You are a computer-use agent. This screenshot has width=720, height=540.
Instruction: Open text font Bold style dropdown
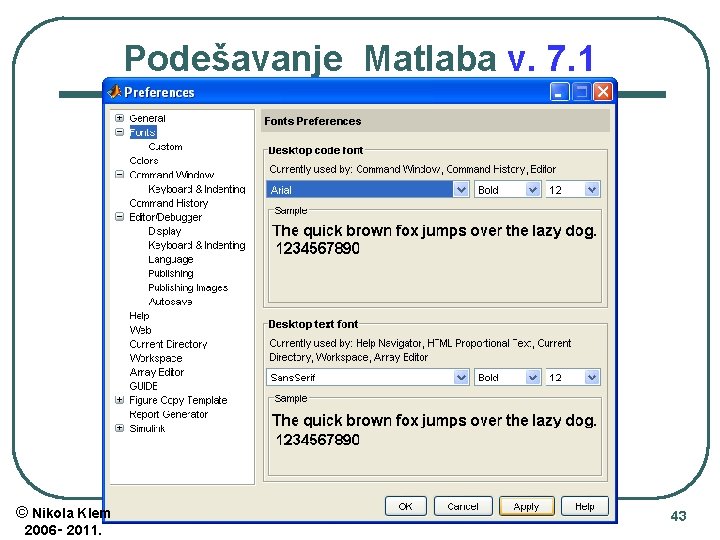(x=532, y=377)
